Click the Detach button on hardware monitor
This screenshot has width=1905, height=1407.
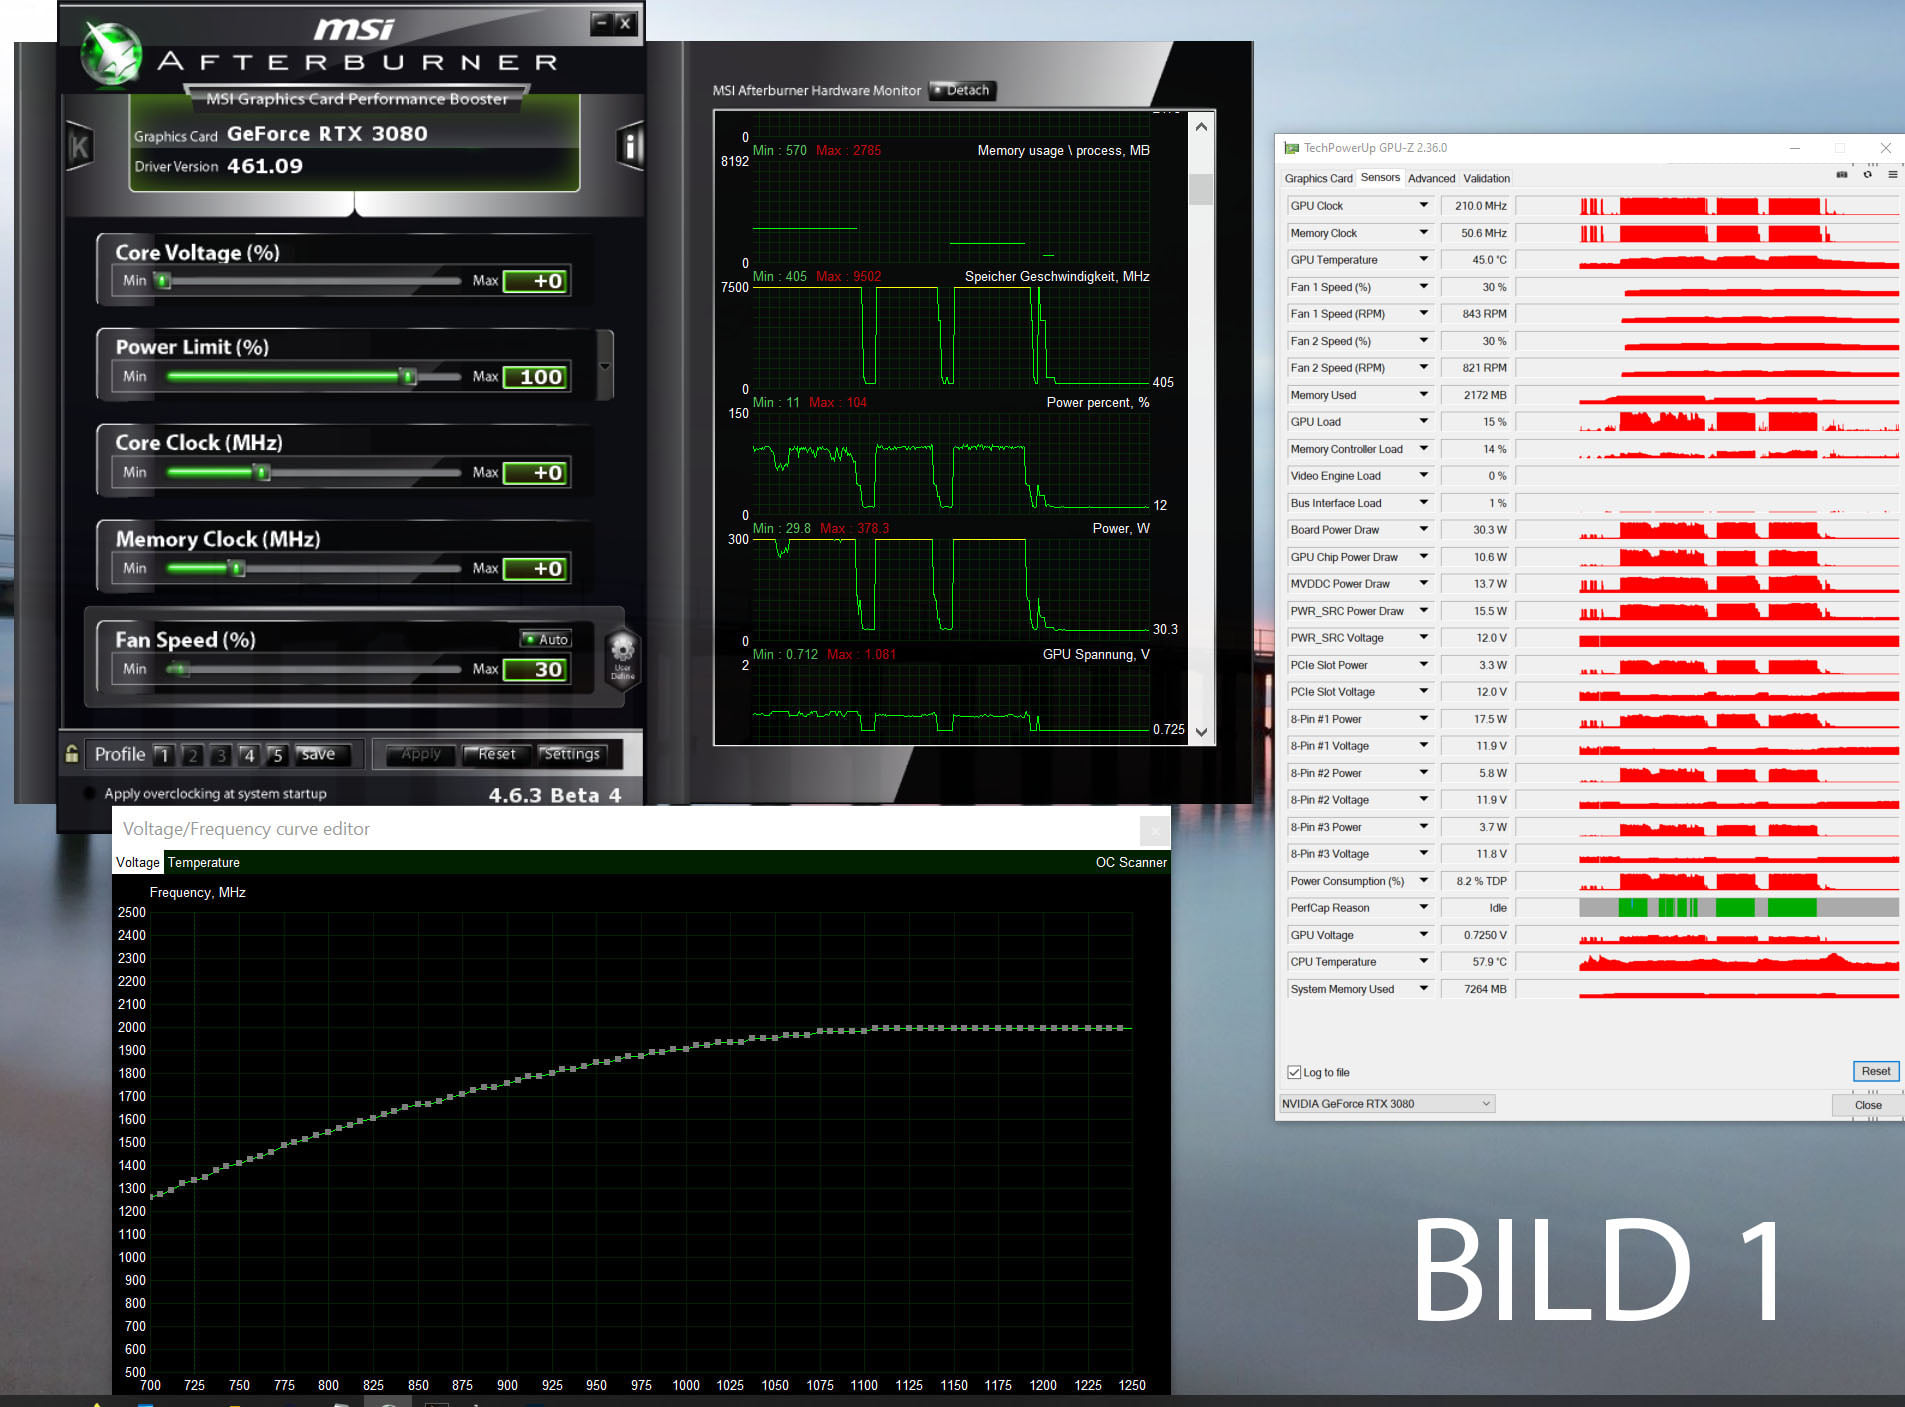(962, 90)
